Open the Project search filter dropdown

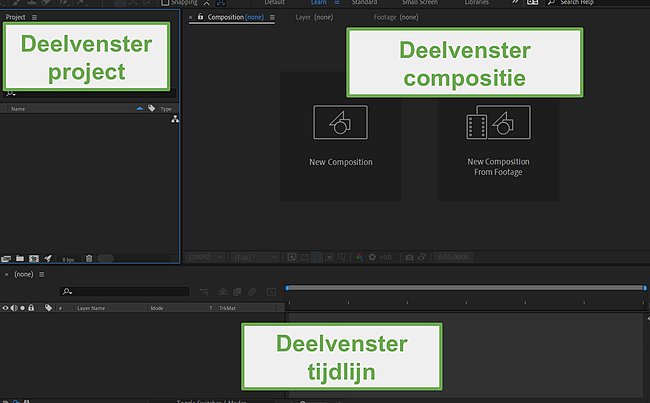click(x=10, y=94)
